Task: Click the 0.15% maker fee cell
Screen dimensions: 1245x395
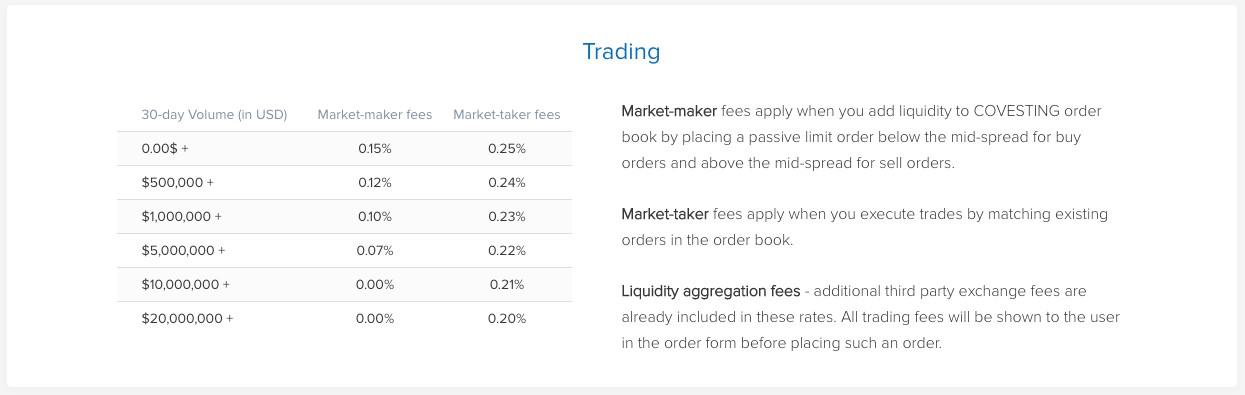Action: tap(375, 148)
